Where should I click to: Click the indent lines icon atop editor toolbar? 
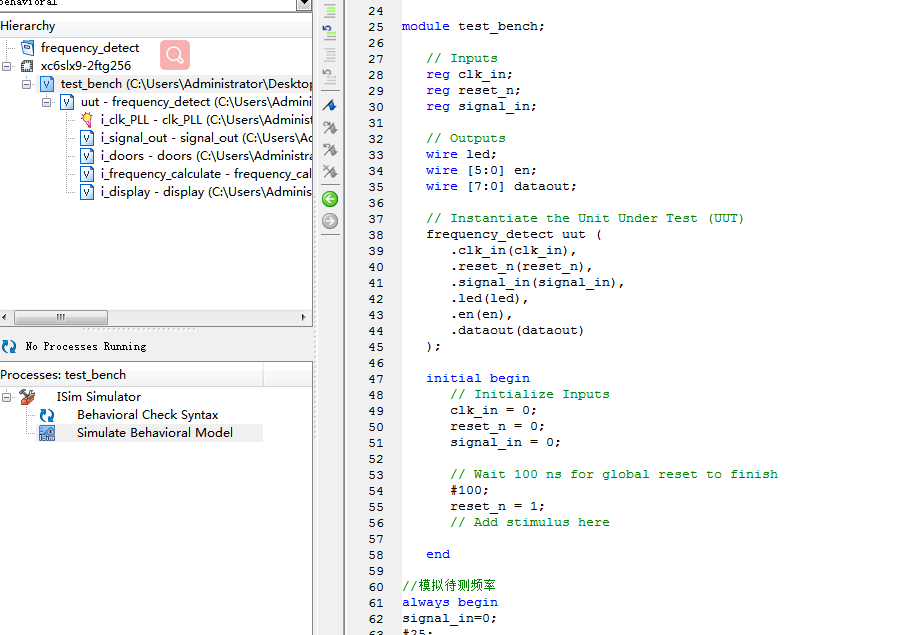click(330, 10)
